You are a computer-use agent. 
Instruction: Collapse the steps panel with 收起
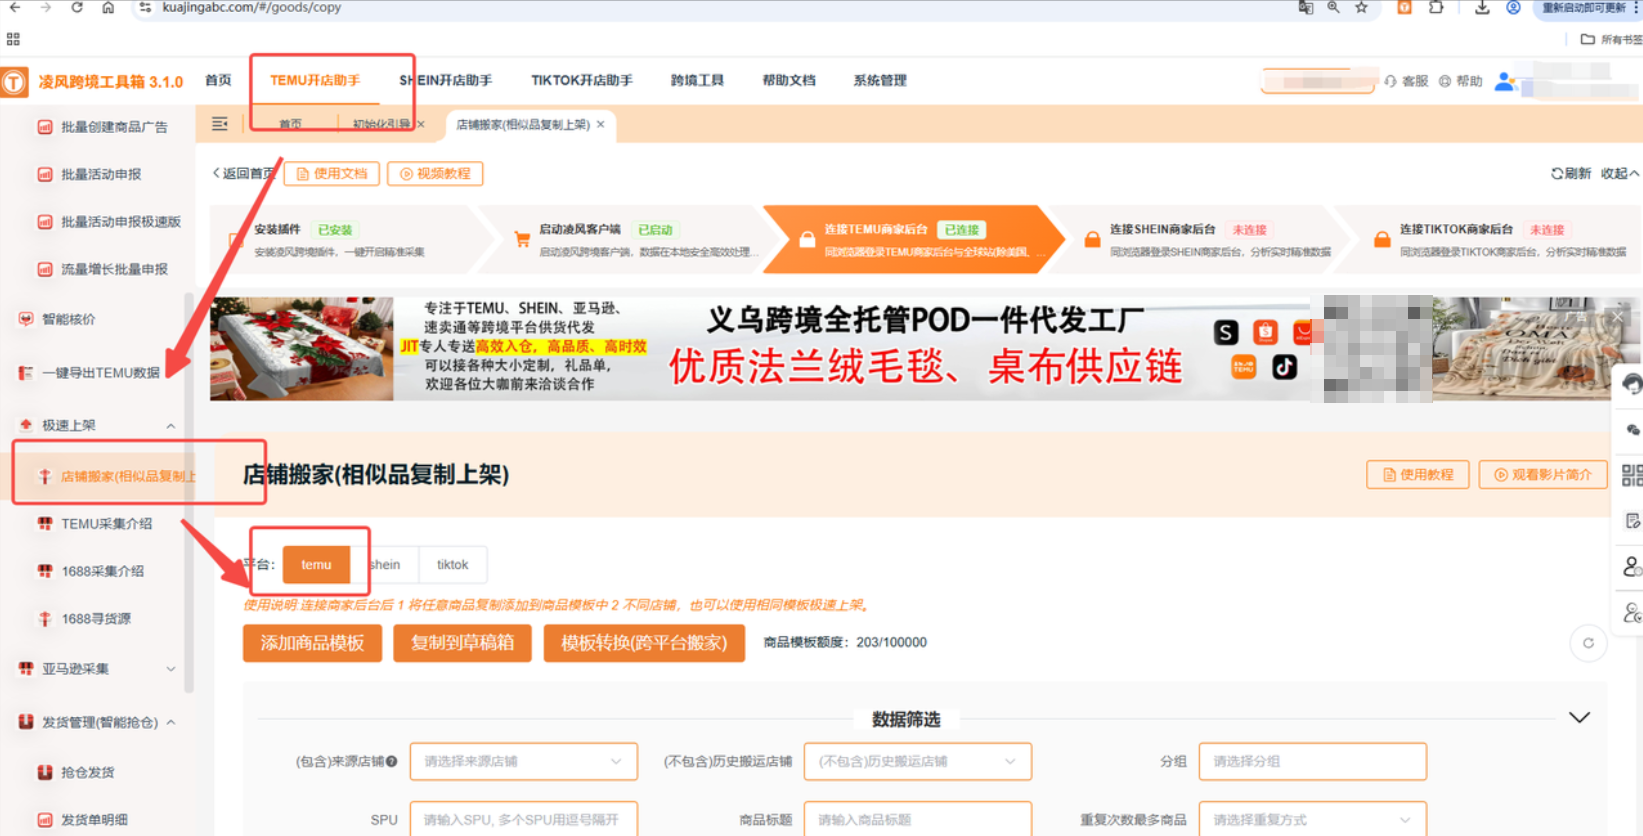point(1620,173)
